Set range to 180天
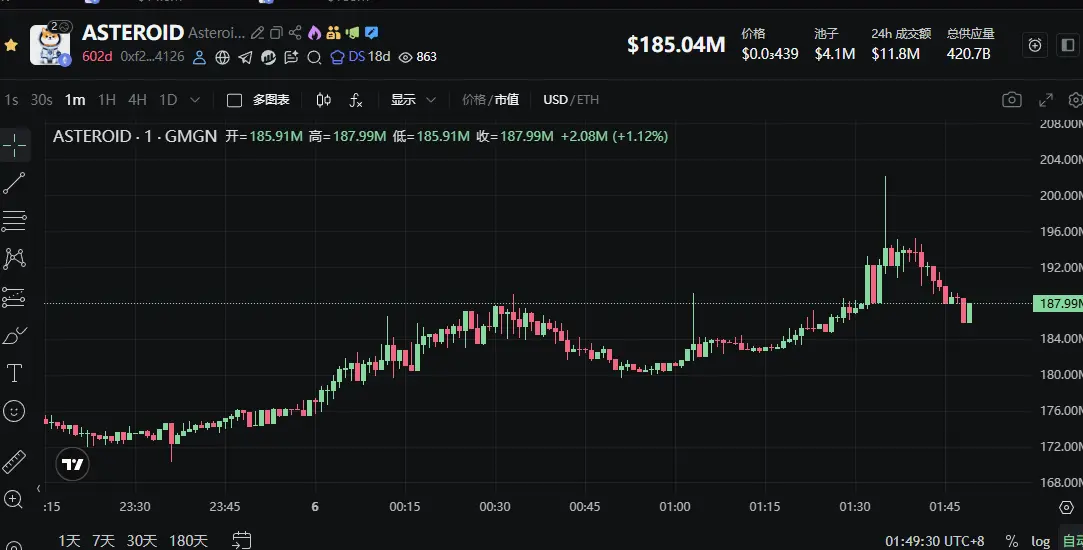The width and height of the screenshot is (1083, 550). click(x=188, y=540)
